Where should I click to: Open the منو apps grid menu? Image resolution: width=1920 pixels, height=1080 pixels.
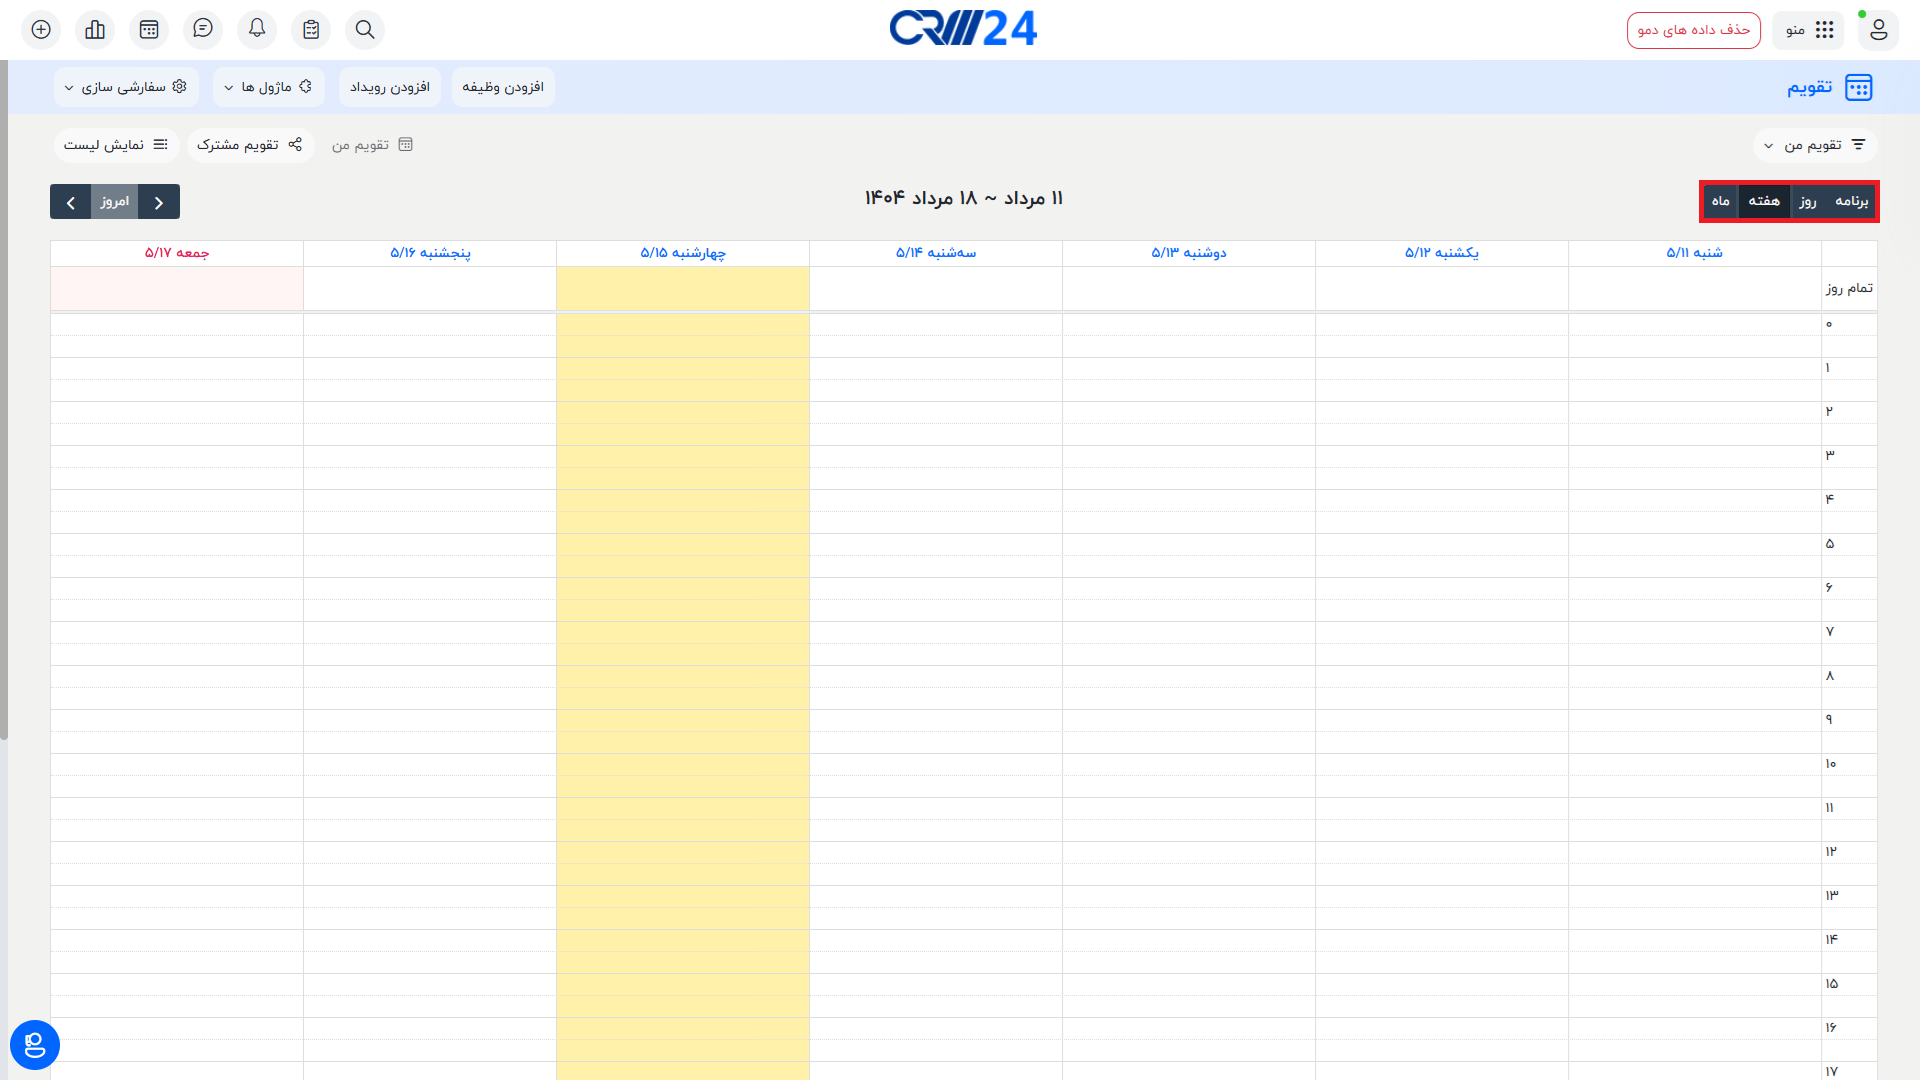[x=1809, y=30]
